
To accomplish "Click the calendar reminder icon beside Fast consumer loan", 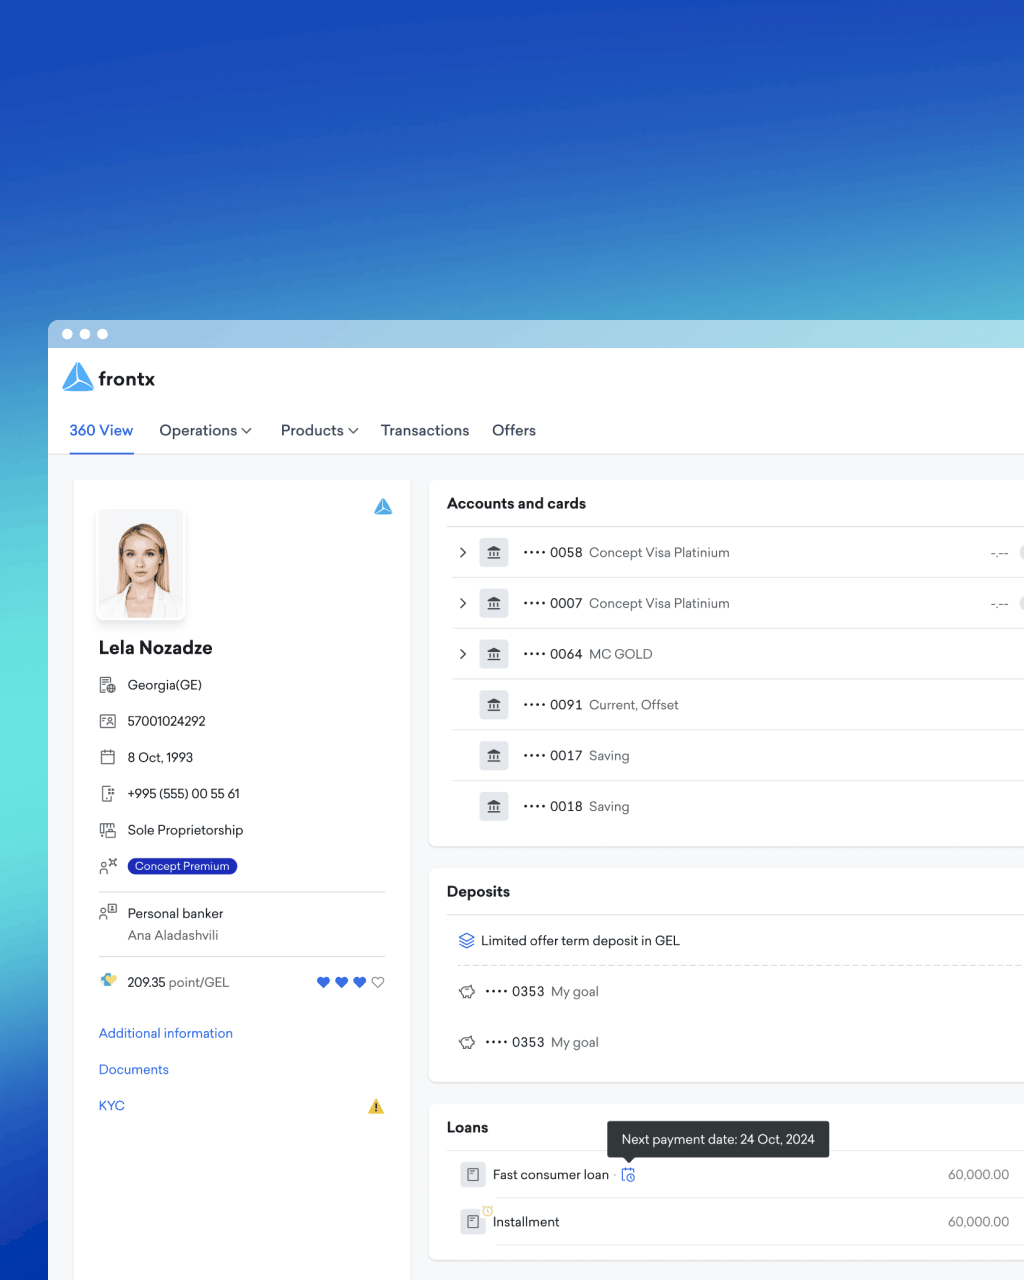I will pos(628,1175).
